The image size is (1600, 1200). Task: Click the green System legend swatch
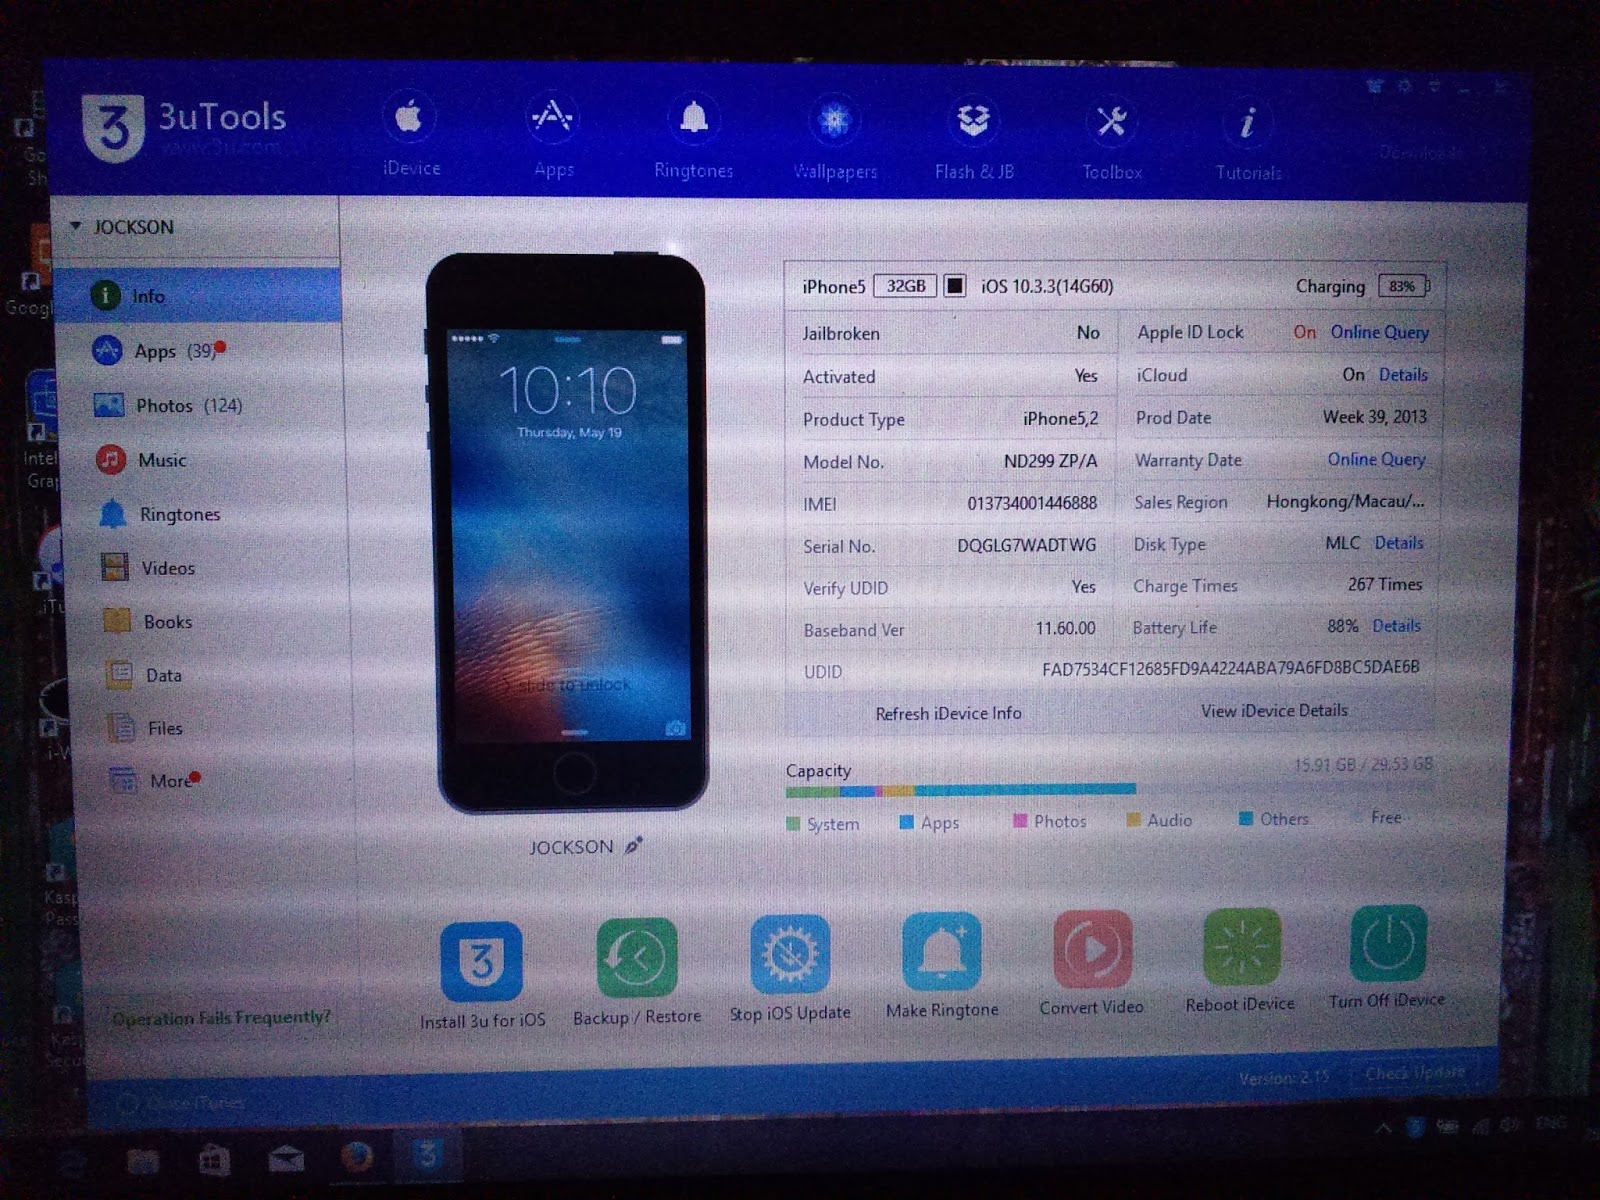tap(793, 824)
